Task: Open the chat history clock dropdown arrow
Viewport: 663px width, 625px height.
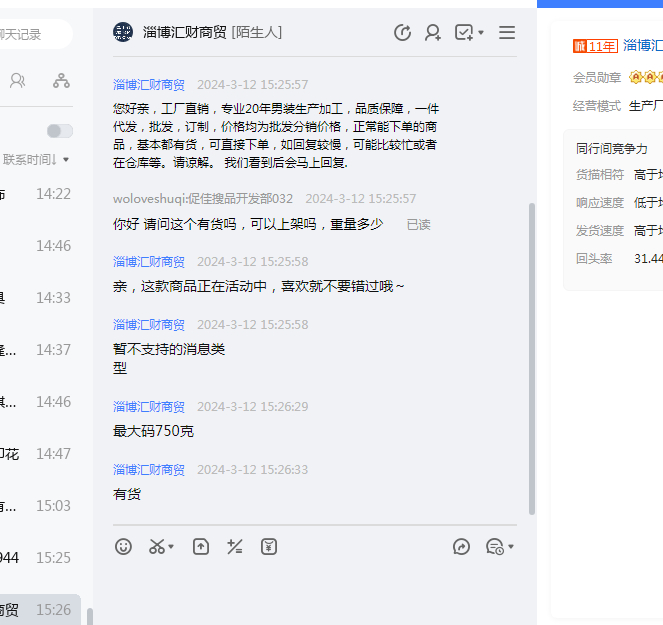Action: [x=511, y=547]
